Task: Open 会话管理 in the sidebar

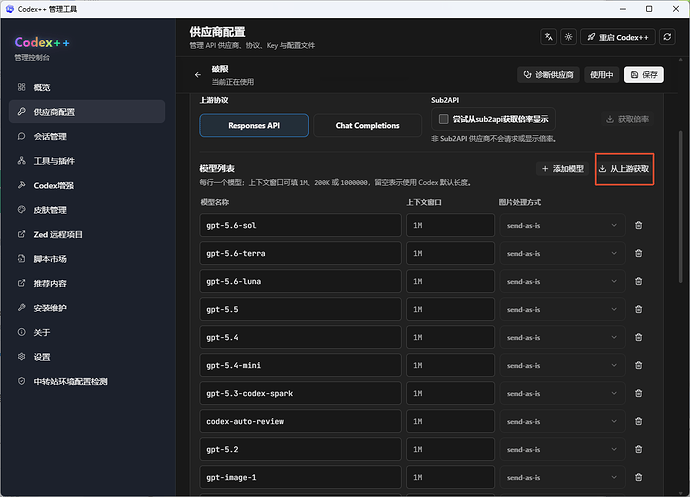Action: pyautogui.click(x=87, y=136)
